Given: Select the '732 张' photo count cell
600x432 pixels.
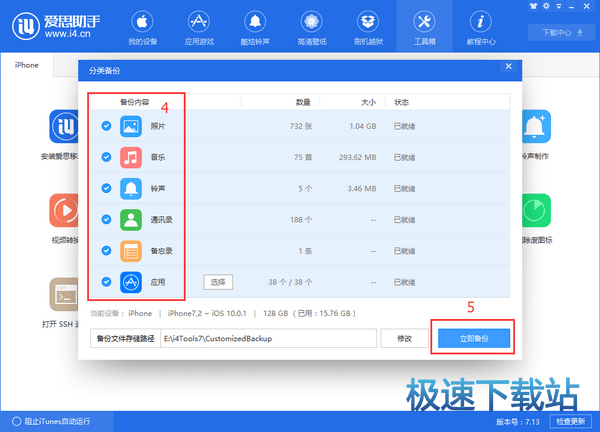Looking at the screenshot, I should click(x=301, y=126).
